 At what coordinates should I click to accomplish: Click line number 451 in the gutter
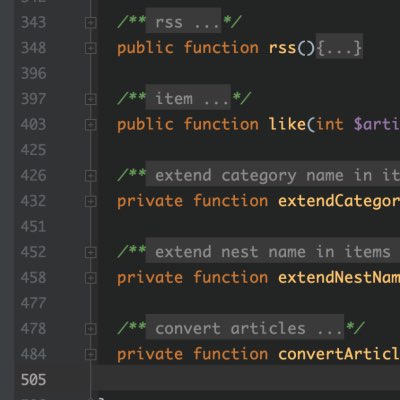33,227
